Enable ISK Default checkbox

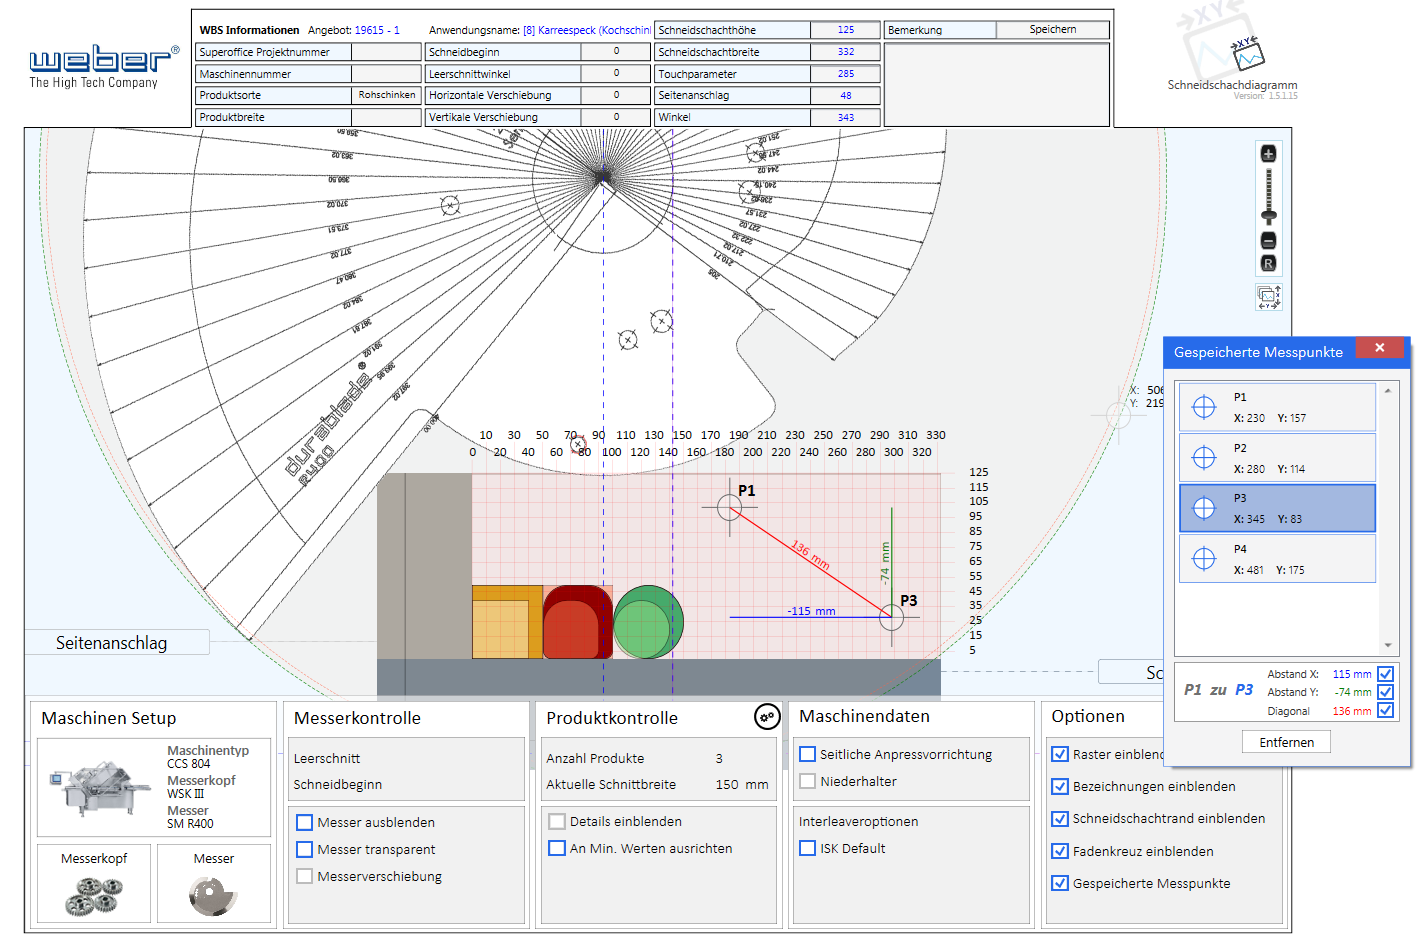[x=808, y=849]
